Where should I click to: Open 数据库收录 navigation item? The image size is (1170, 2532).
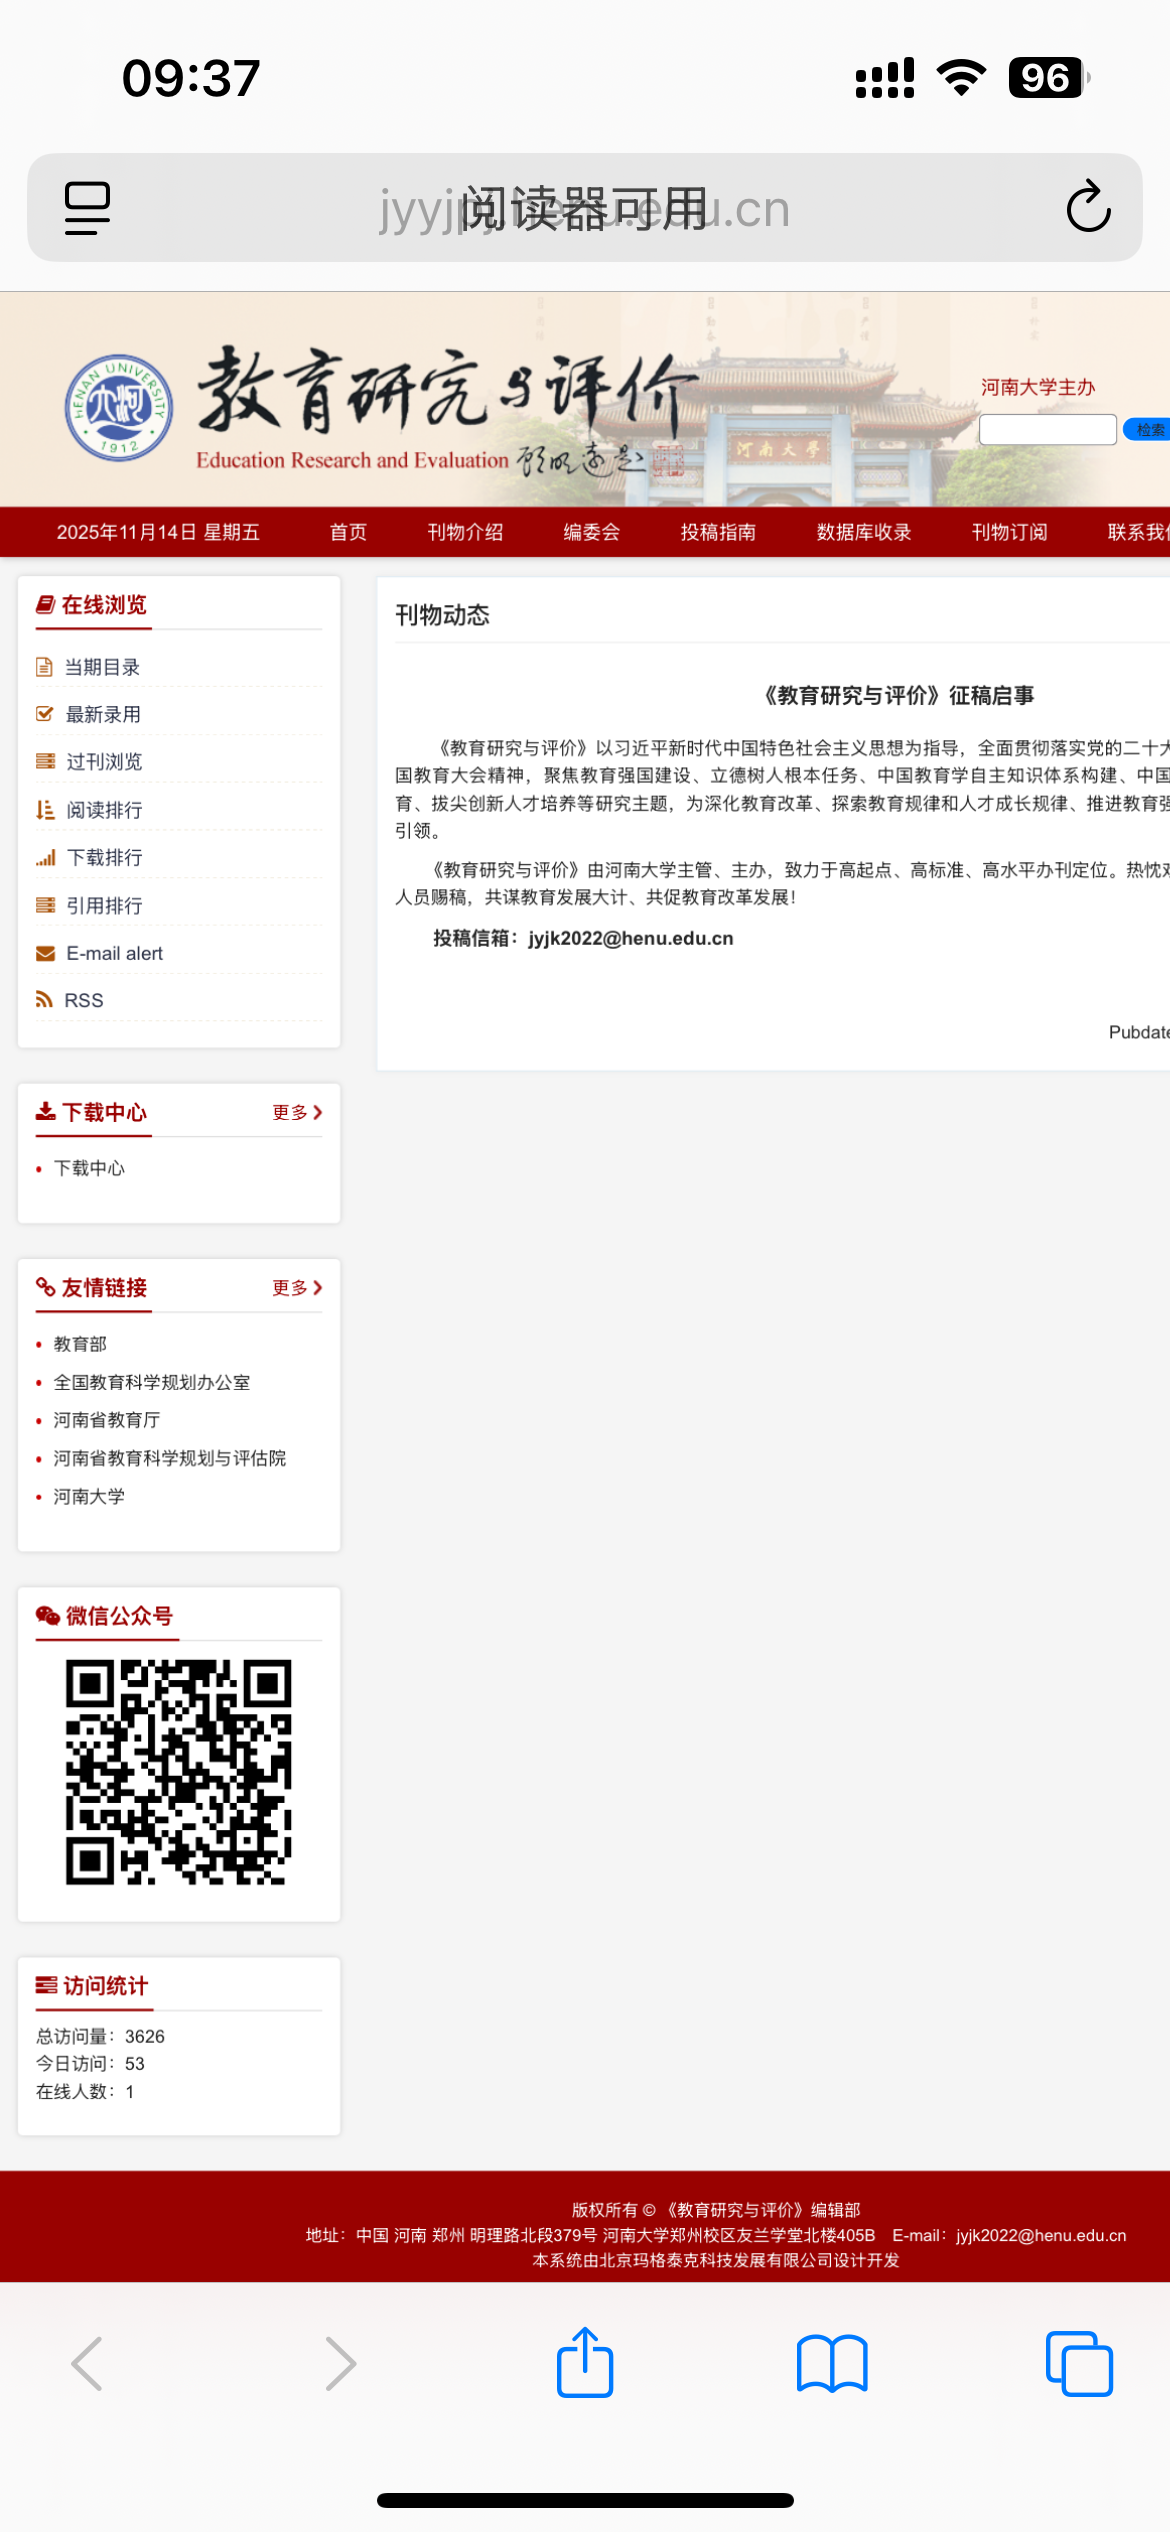[x=864, y=532]
